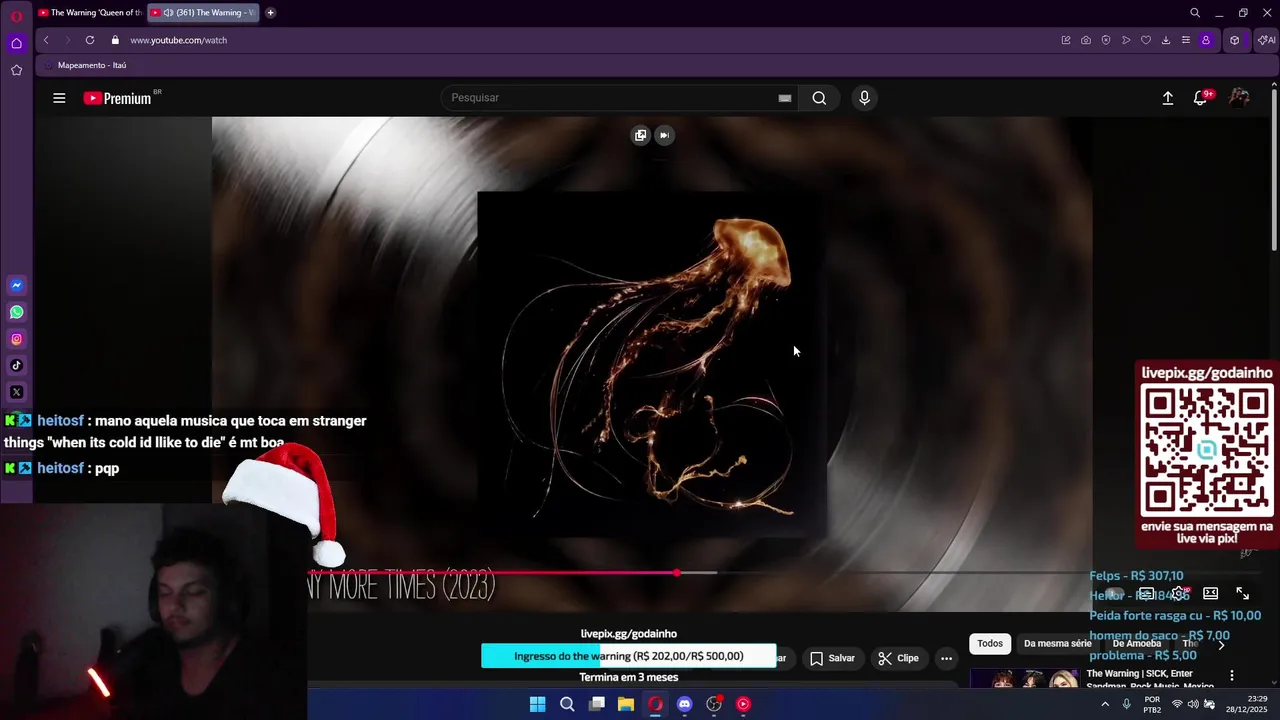Start voice search with microphone
The width and height of the screenshot is (1280, 720).
click(x=865, y=98)
